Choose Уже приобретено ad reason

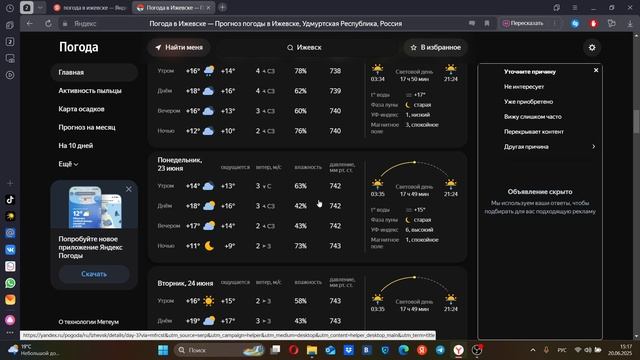point(528,102)
